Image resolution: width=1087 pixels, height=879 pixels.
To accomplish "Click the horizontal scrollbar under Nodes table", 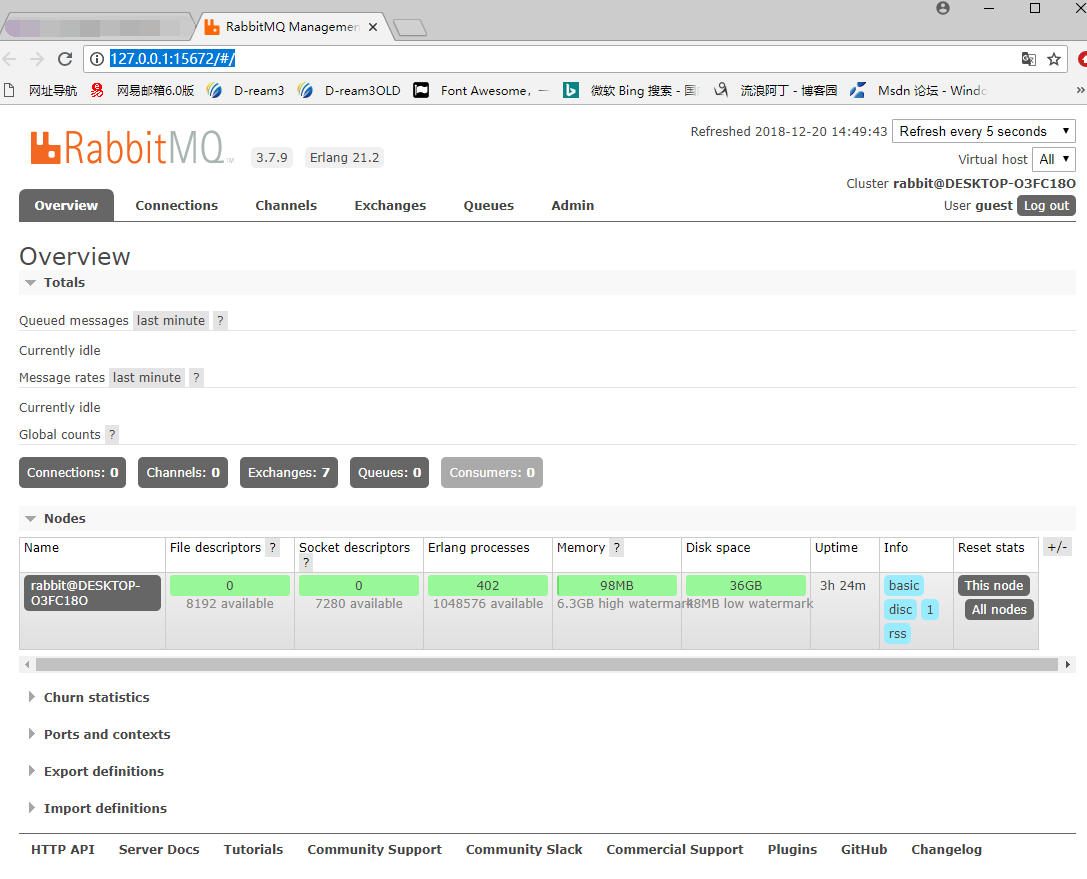I will coord(547,665).
